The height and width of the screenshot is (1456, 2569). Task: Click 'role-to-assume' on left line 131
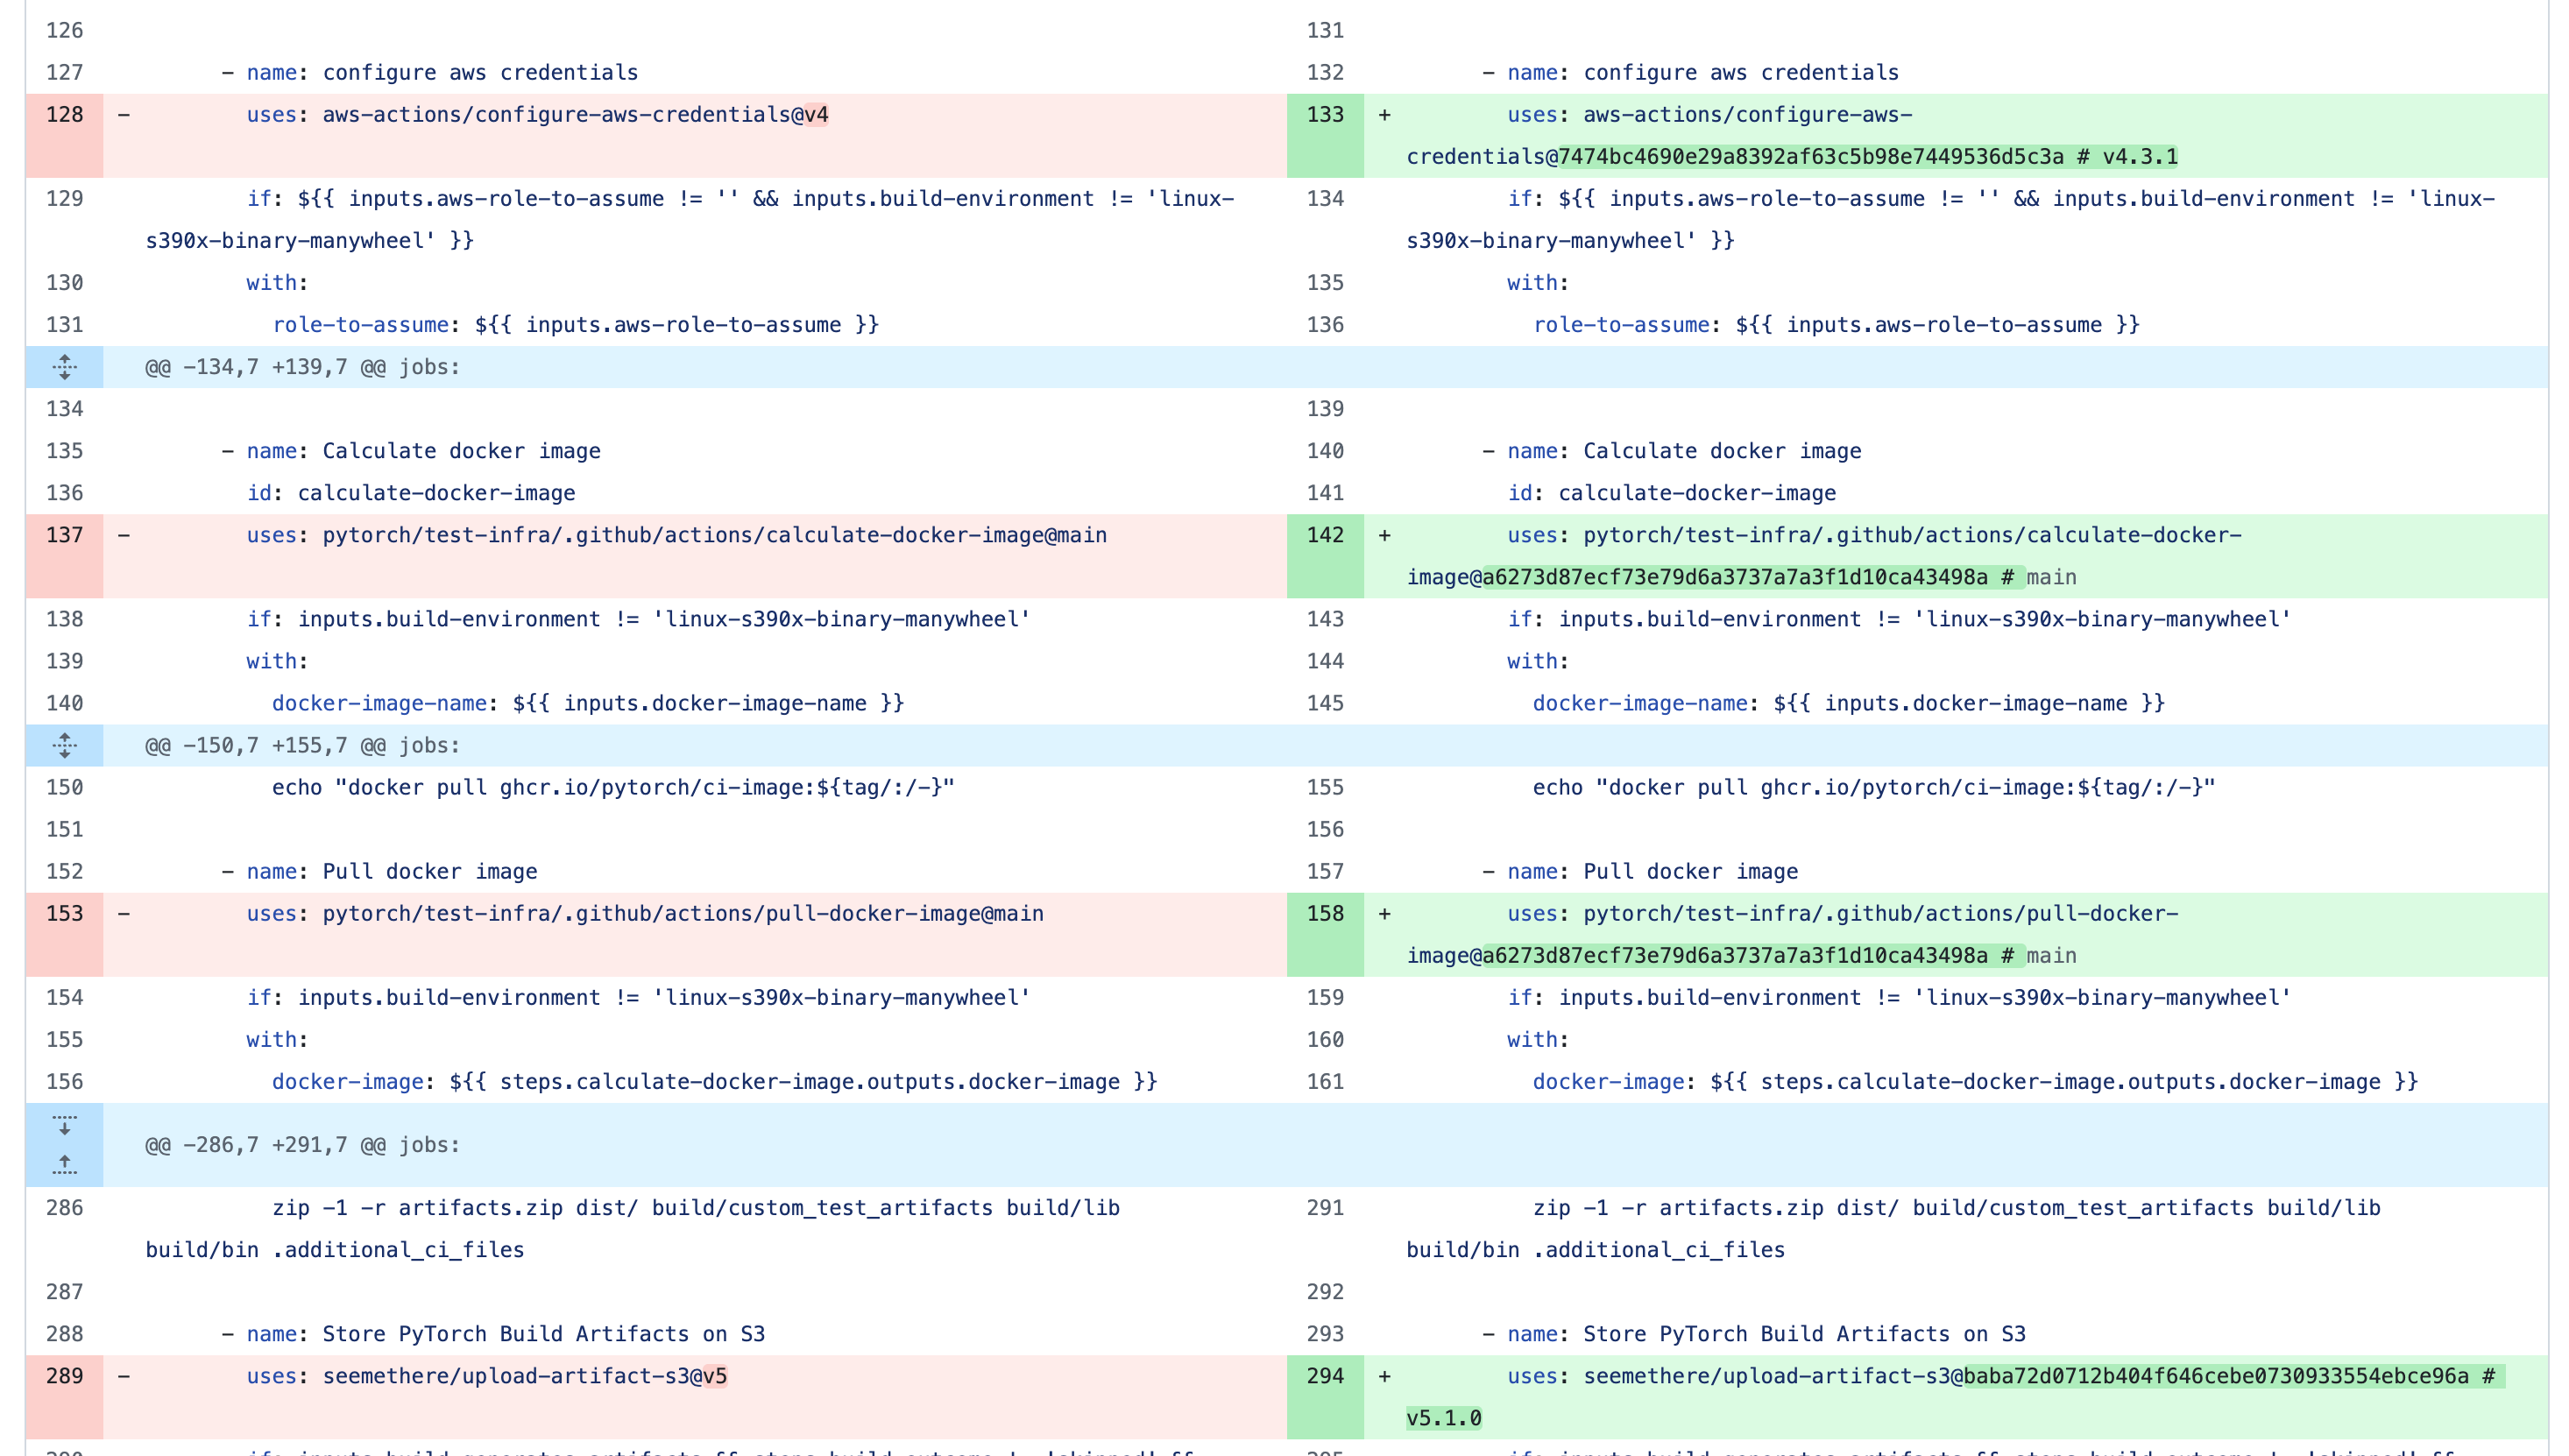click(x=361, y=325)
